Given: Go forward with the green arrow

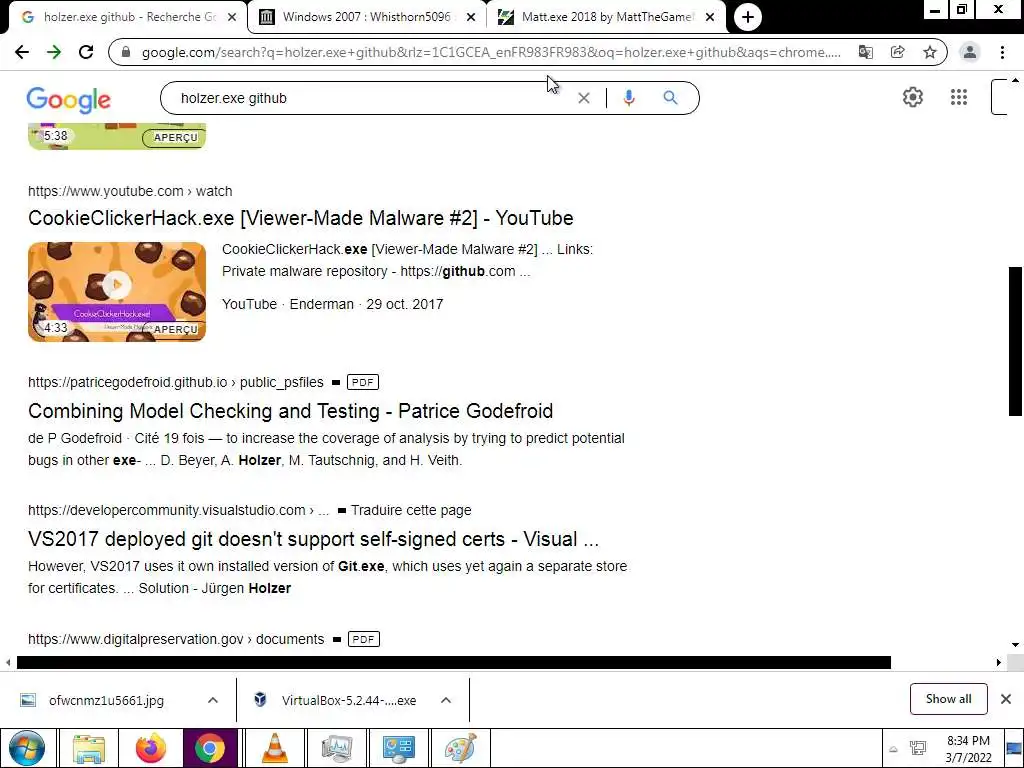Looking at the screenshot, I should [54, 52].
